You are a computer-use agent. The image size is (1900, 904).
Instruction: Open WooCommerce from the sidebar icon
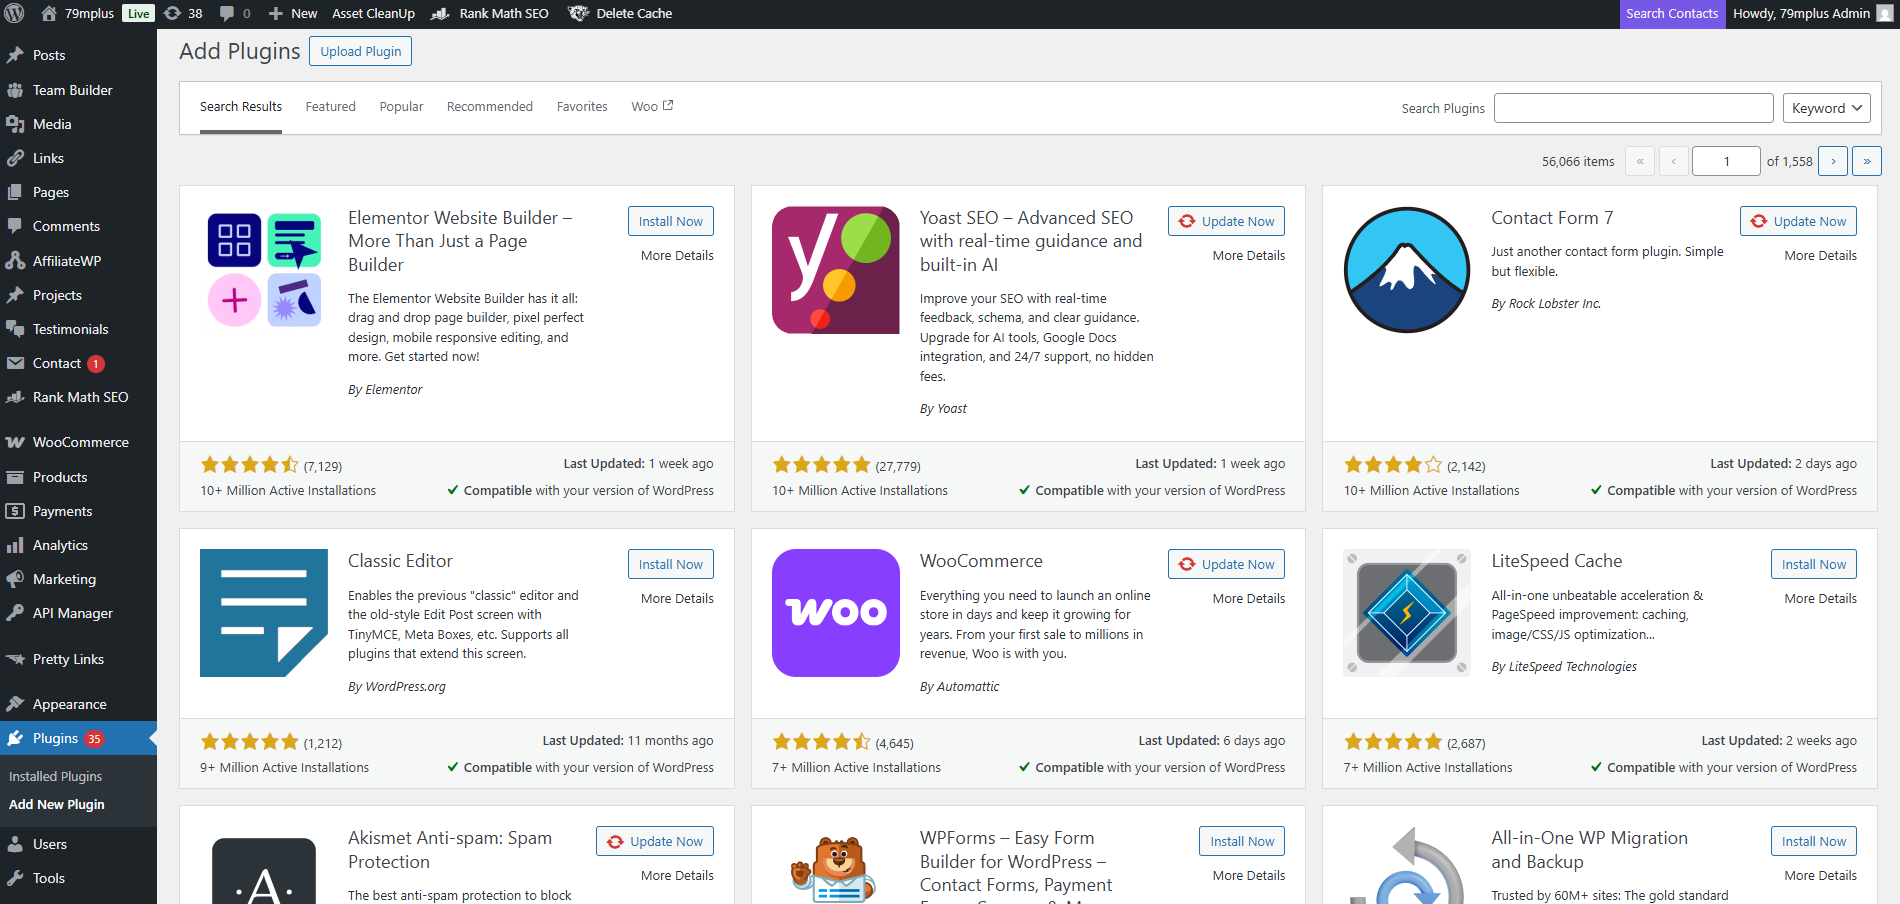click(16, 441)
